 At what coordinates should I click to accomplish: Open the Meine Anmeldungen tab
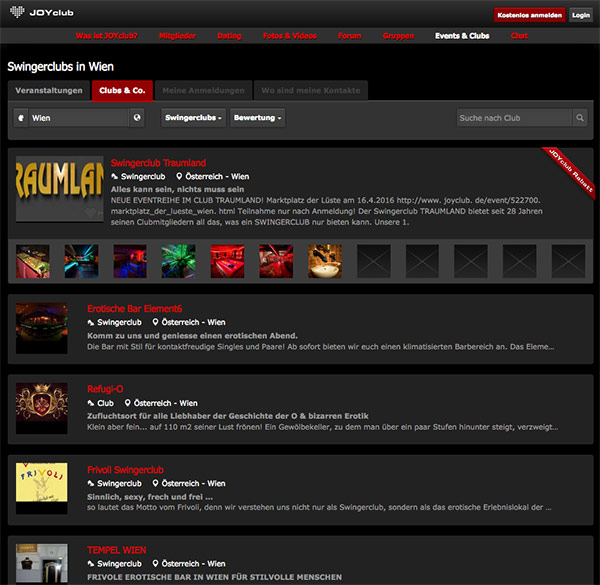point(203,91)
